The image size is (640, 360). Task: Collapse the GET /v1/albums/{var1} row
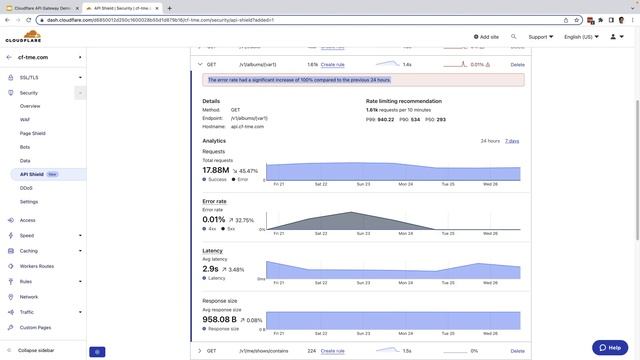click(200, 64)
